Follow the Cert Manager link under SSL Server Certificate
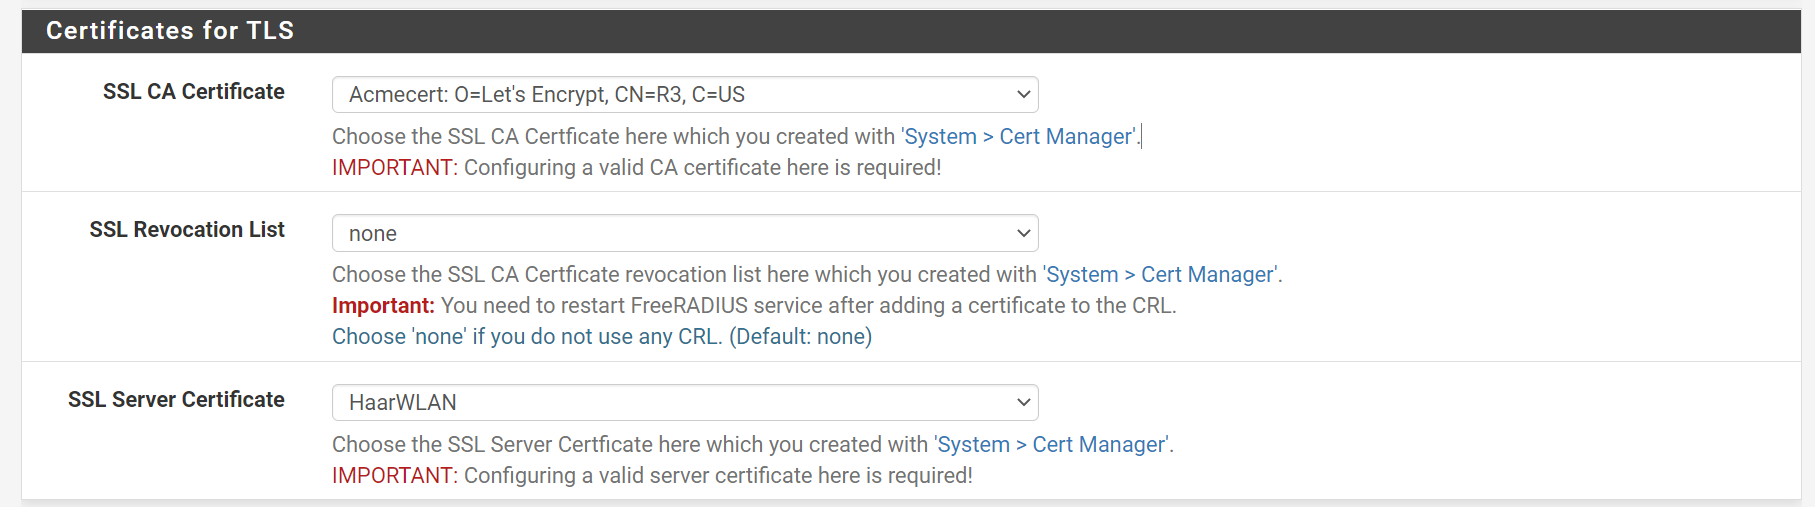Image resolution: width=1815 pixels, height=507 pixels. click(1052, 444)
